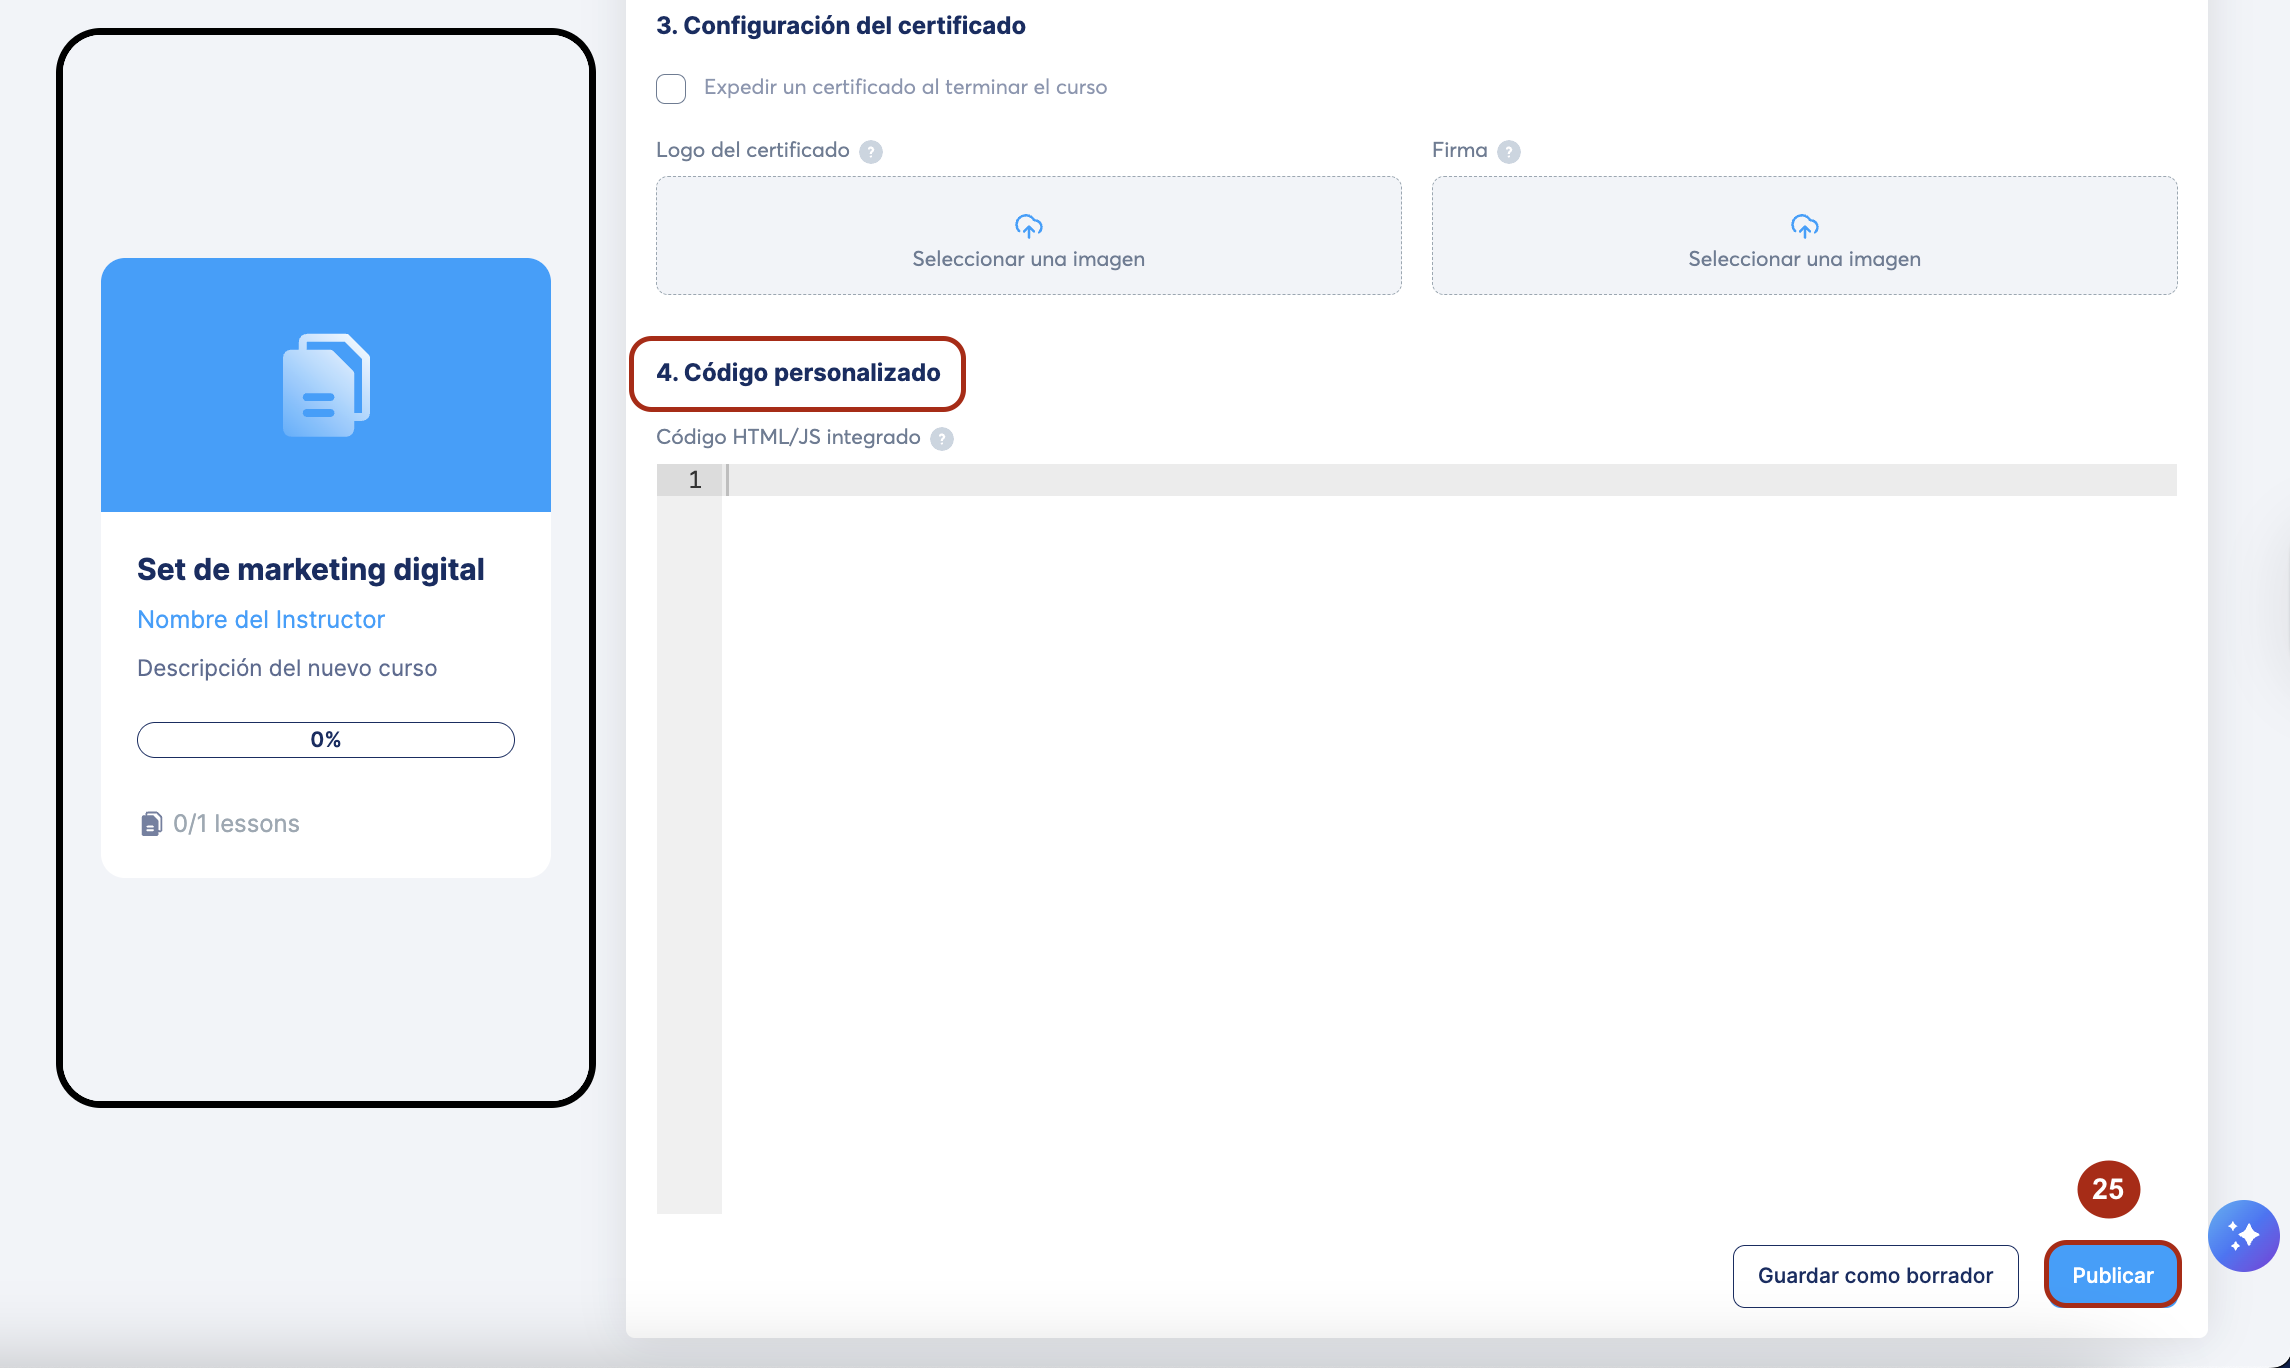Click upload cloud icon in logo box
The width and height of the screenshot is (2290, 1368).
[1028, 226]
